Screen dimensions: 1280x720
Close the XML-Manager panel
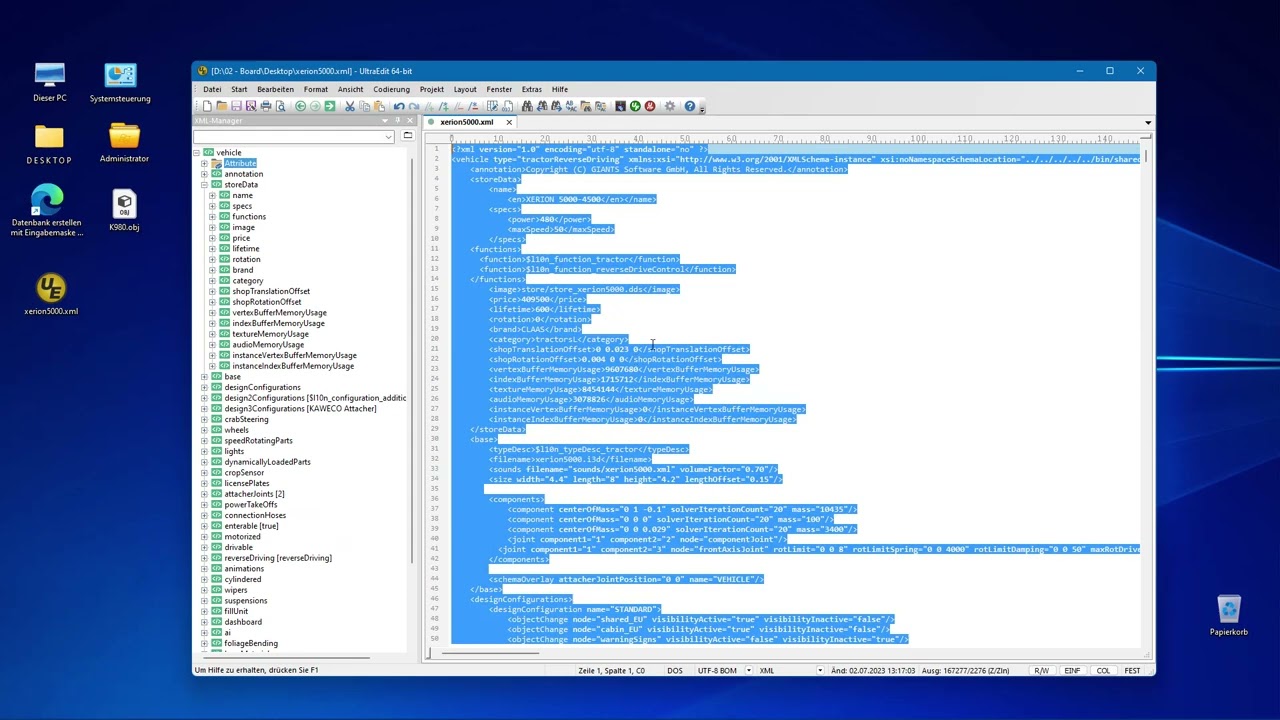409,121
